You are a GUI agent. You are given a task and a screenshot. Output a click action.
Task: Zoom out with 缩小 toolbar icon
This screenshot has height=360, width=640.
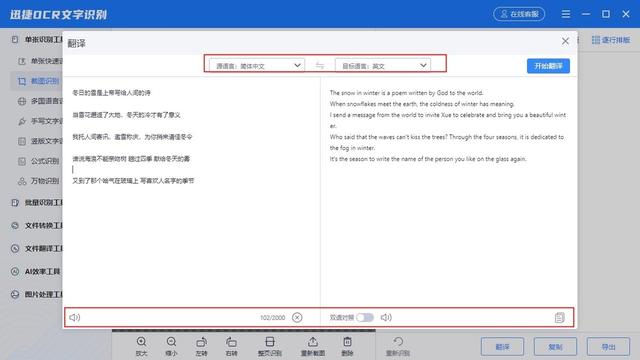[171, 347]
